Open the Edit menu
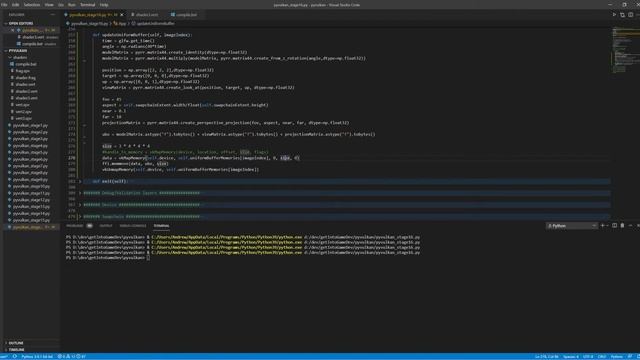This screenshot has height=360, width=640. pyautogui.click(x=16, y=5)
